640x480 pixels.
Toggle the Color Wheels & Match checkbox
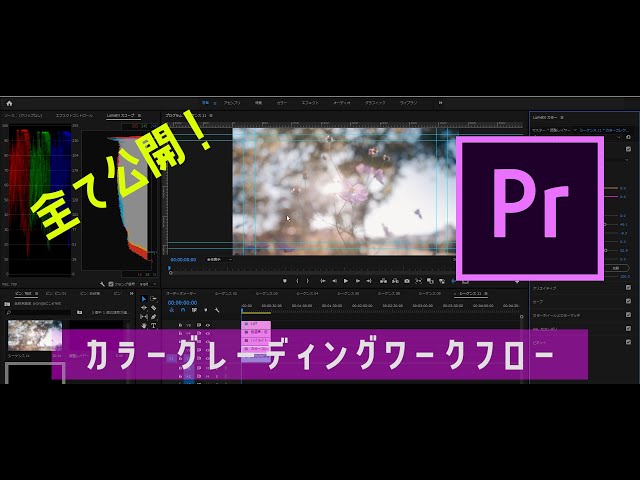coord(628,315)
